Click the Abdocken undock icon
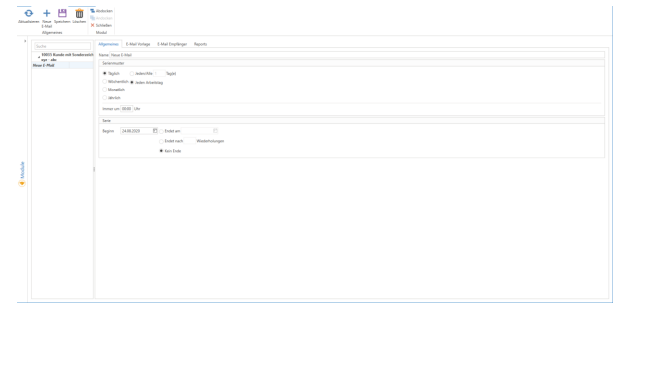Viewport: 656px width, 386px height. click(x=92, y=11)
